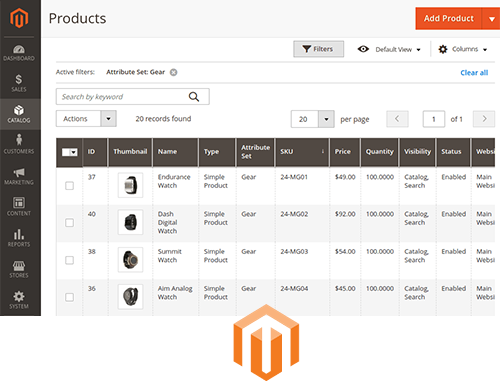Go to the previous page
This screenshot has height=381, width=500.
397,119
